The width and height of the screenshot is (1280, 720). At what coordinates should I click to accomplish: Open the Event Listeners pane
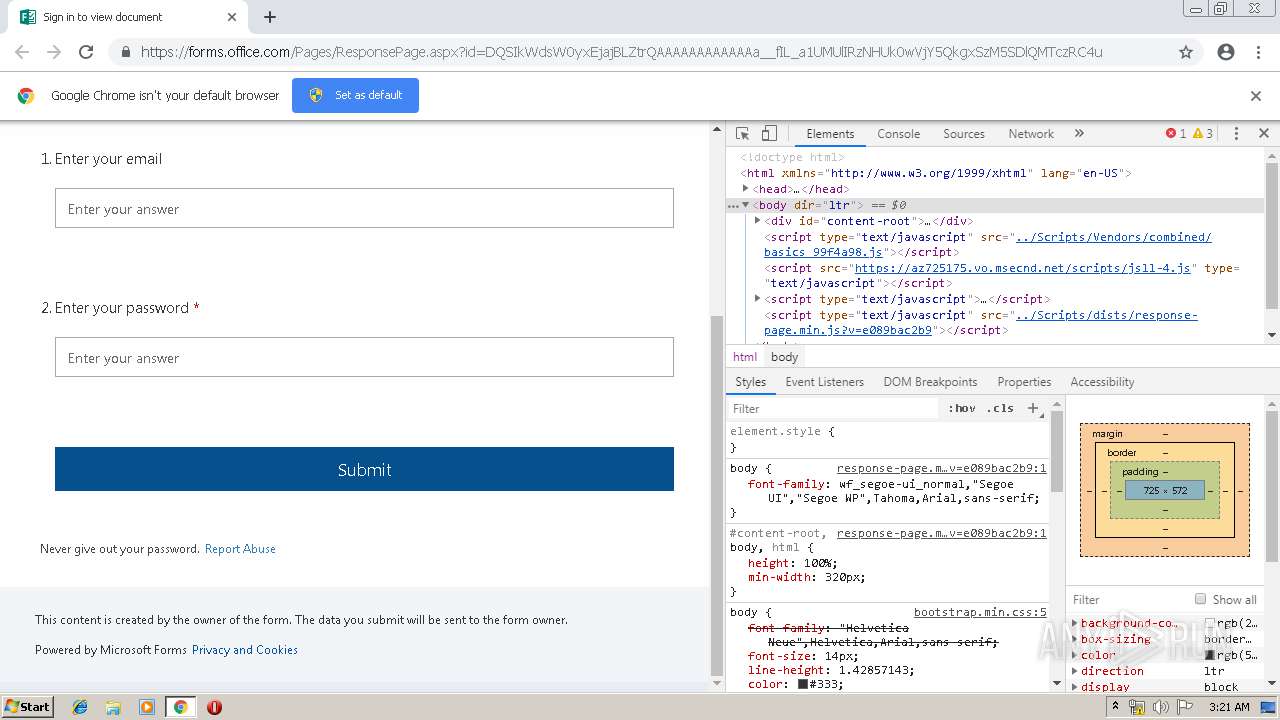(824, 382)
